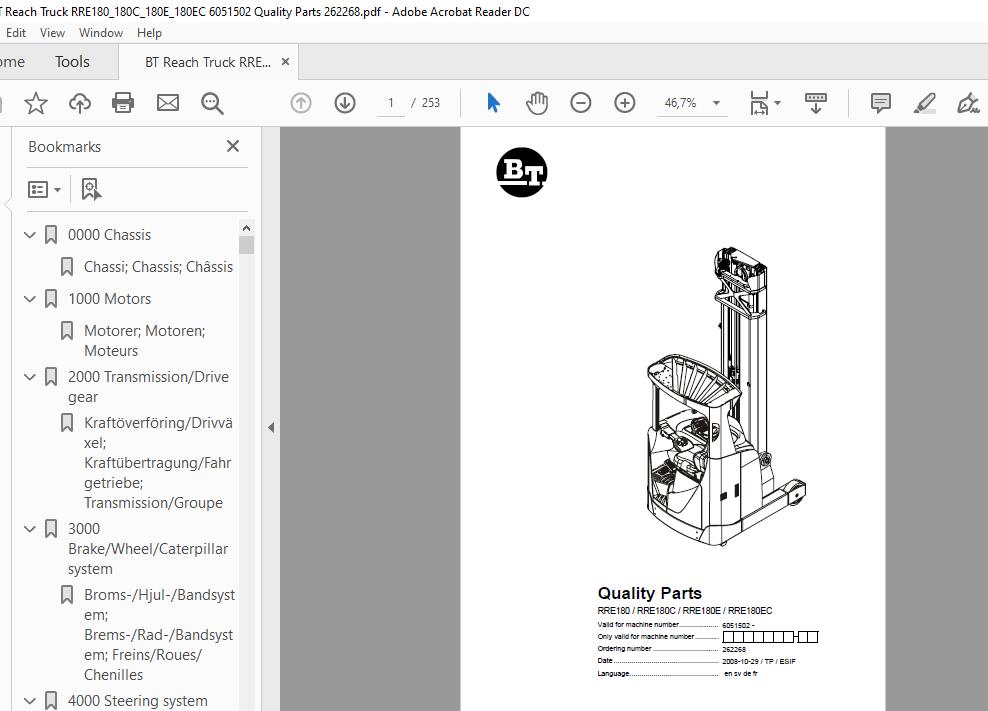988x711 pixels.
Task: Collapse the 0000 Chassis bookmark
Action: [x=30, y=235]
